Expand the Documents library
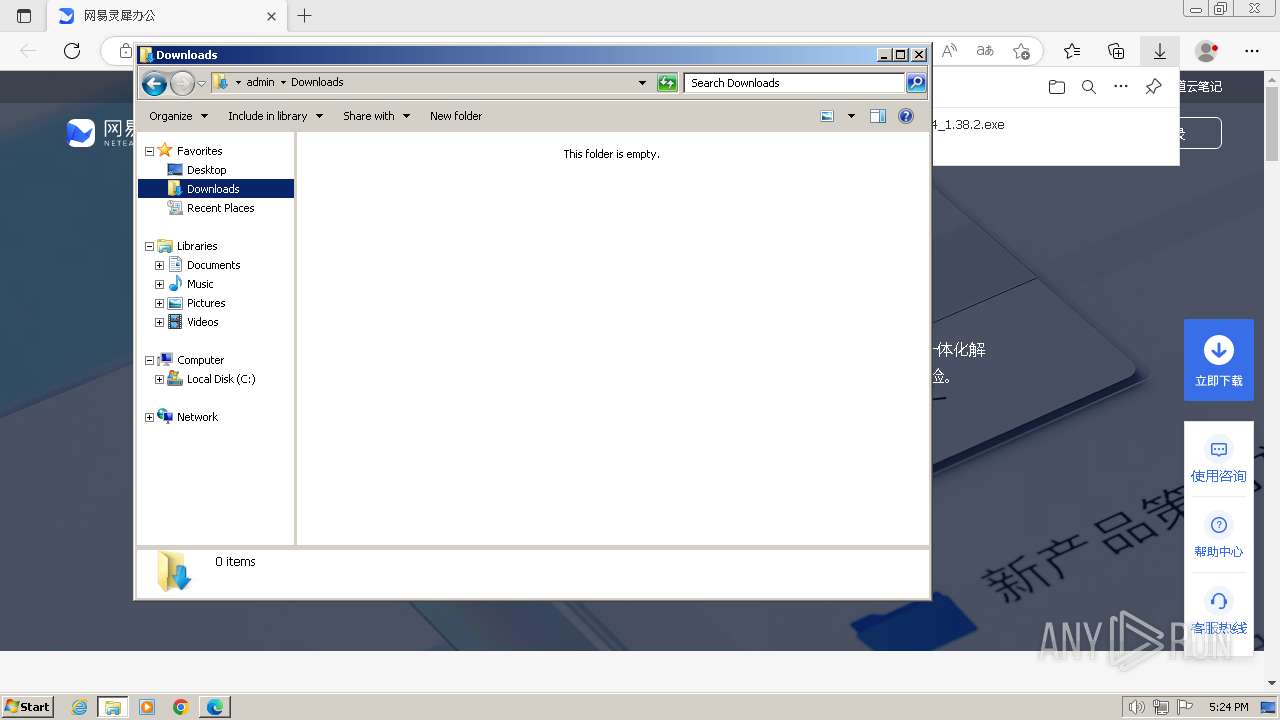The width and height of the screenshot is (1280, 720). point(159,265)
